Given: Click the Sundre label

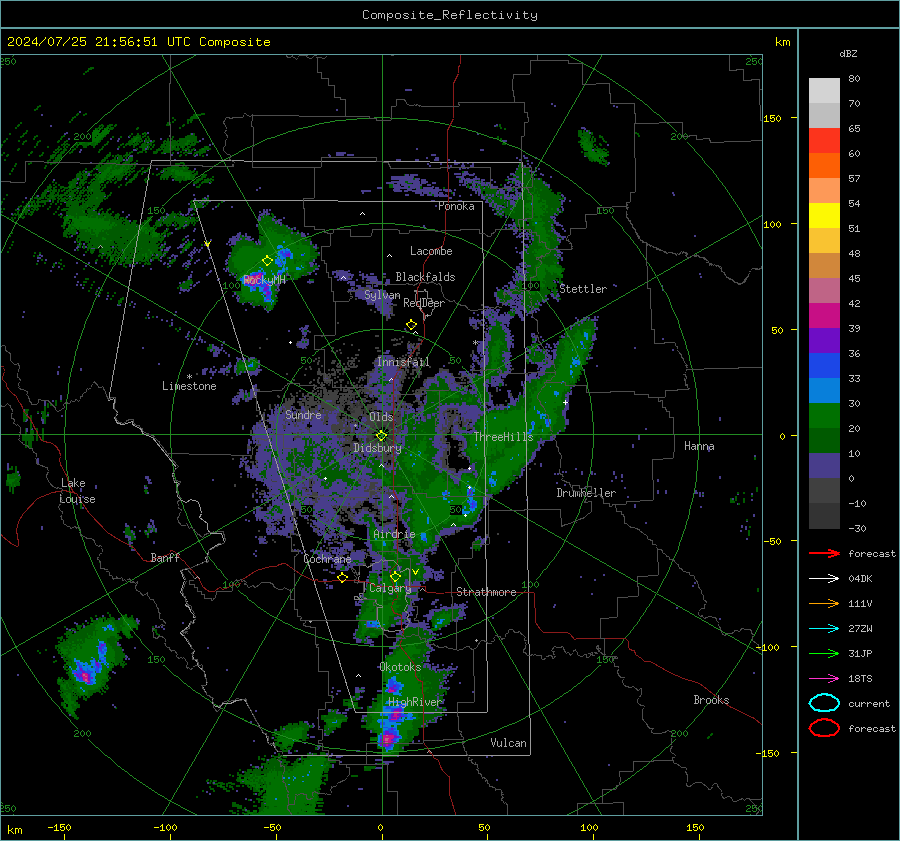Looking at the screenshot, I should pos(304,415).
